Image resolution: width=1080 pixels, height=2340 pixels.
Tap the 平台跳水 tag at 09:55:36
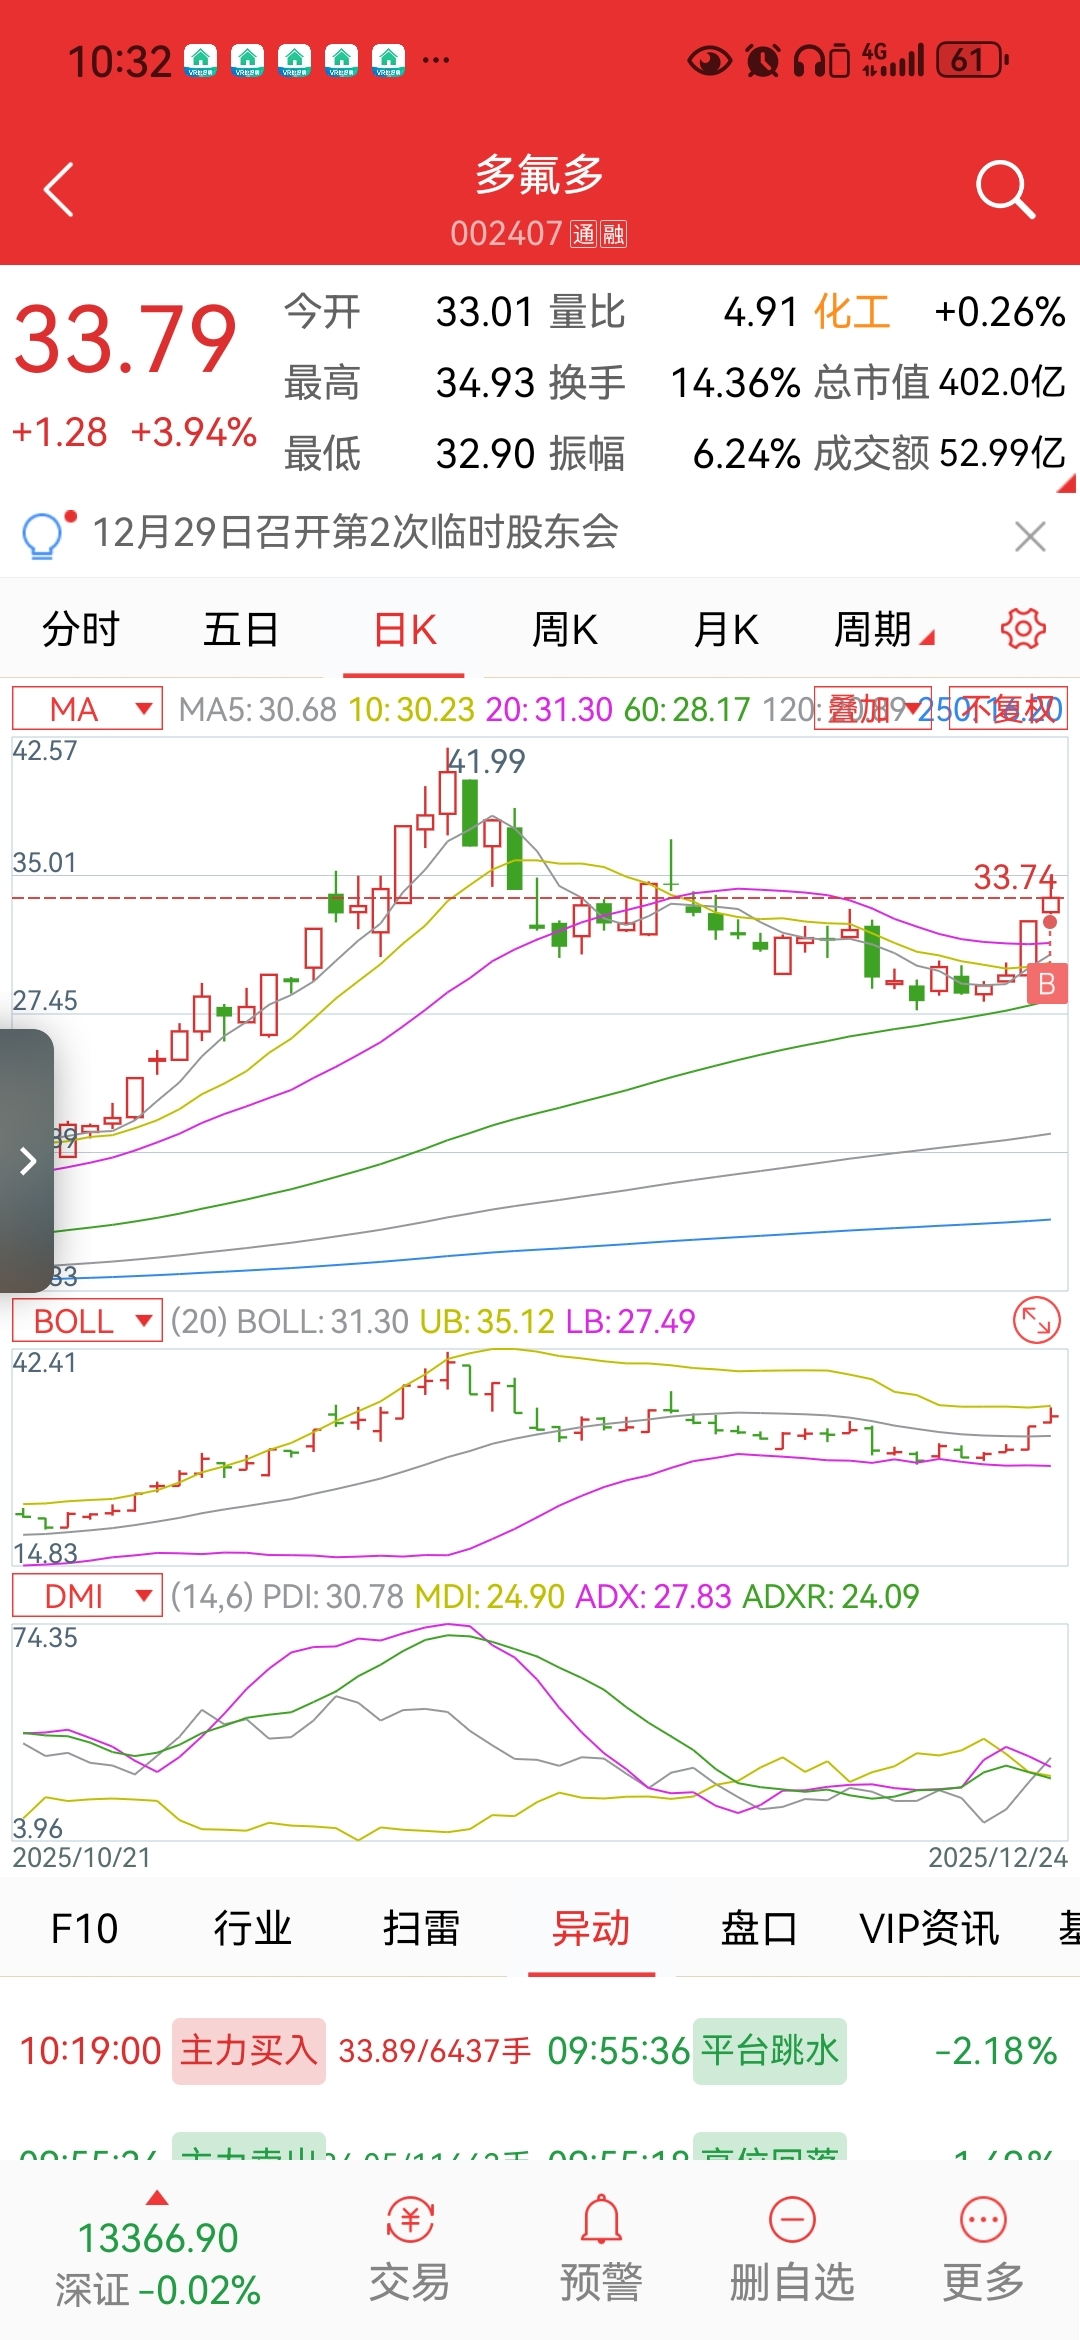pyautogui.click(x=770, y=2051)
